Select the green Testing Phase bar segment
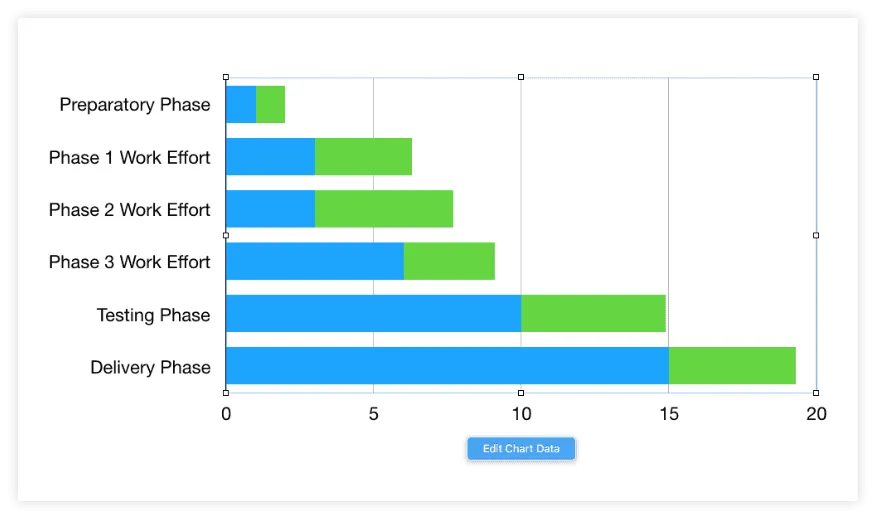Screen dimensions: 876x519 (593, 314)
